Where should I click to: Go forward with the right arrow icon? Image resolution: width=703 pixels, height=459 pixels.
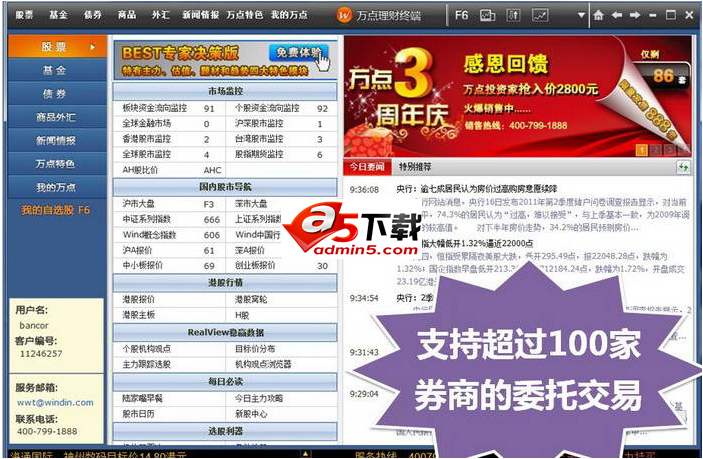[x=635, y=15]
